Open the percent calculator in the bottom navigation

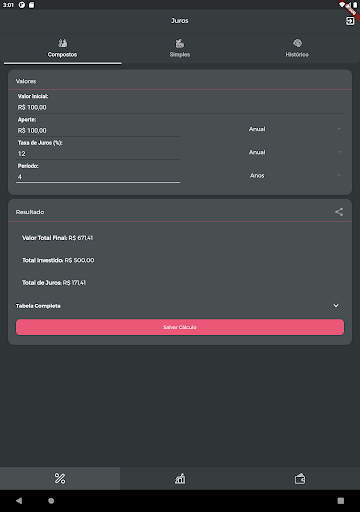60,478
